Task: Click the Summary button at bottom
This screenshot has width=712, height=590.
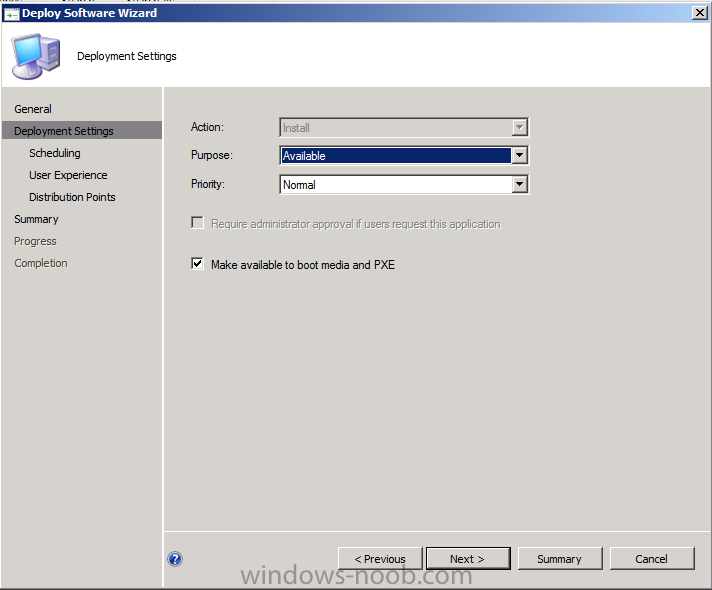Action: pos(559,559)
